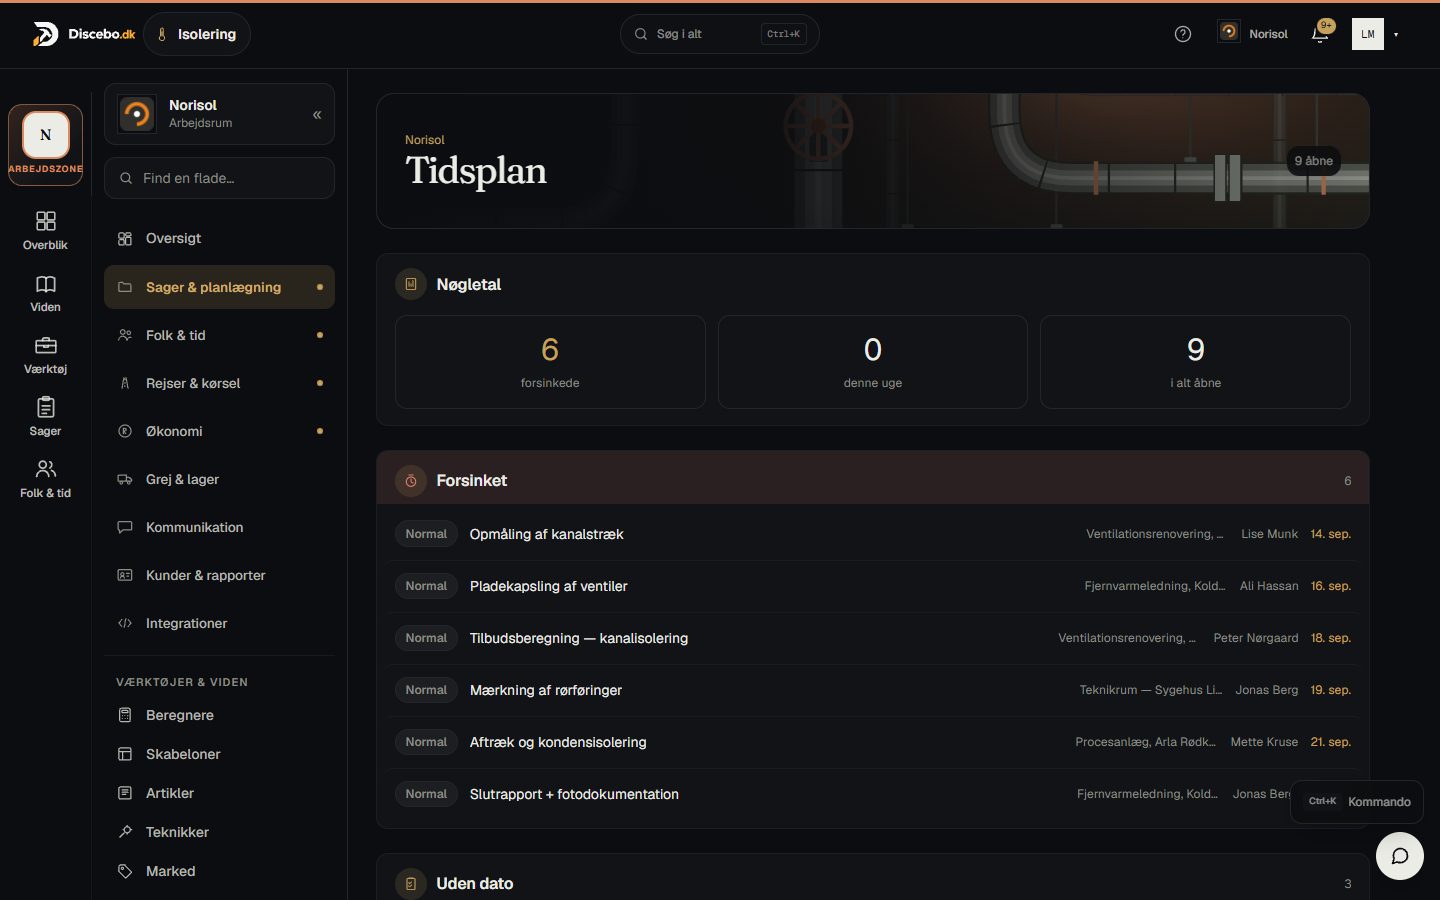1440x900 pixels.
Task: Open the LM user menu dropdown arrow
Action: (x=1396, y=34)
